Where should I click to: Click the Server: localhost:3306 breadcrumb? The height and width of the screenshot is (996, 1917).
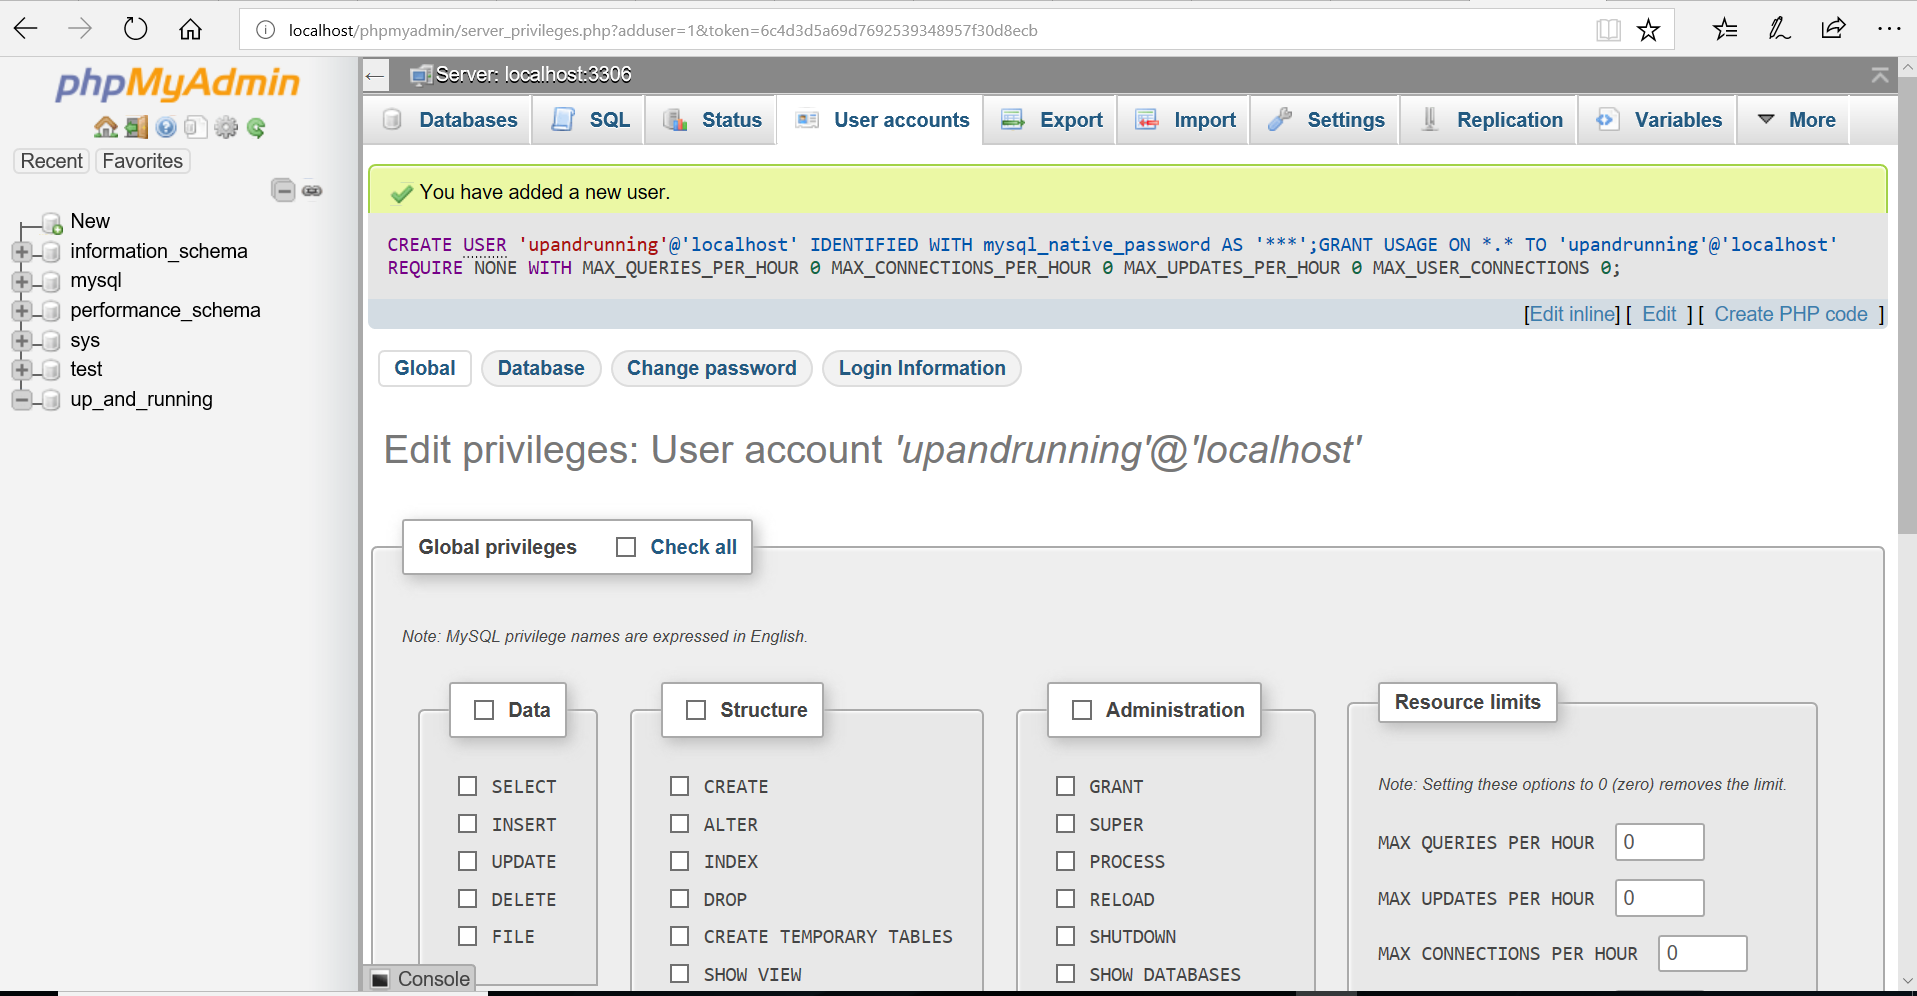pos(533,74)
